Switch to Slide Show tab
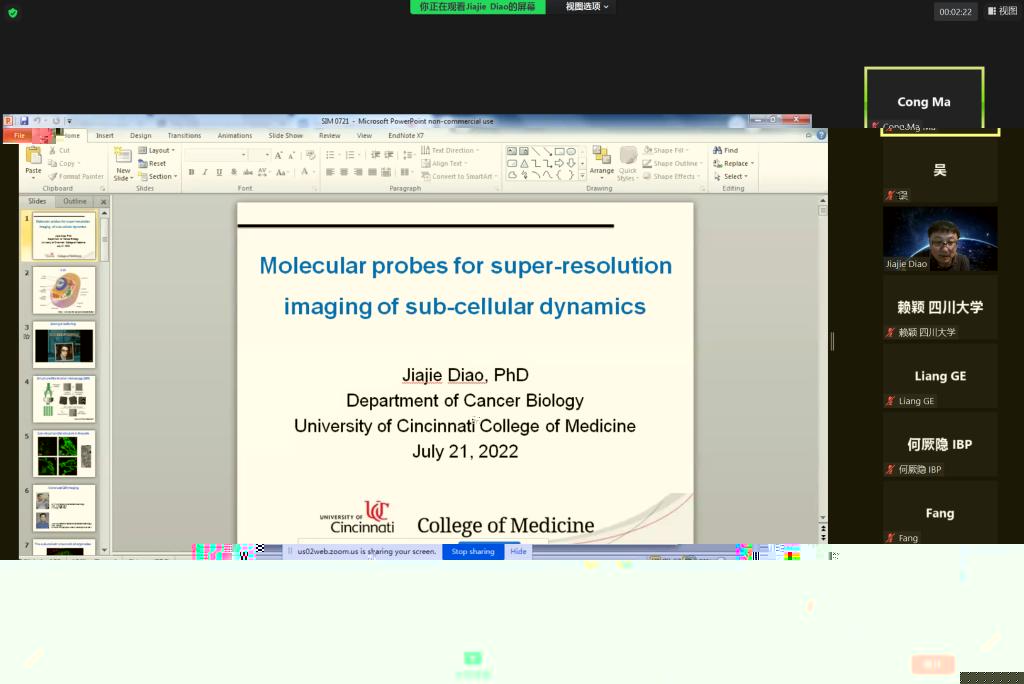Screen dimensions: 1024x684 click(x=285, y=135)
